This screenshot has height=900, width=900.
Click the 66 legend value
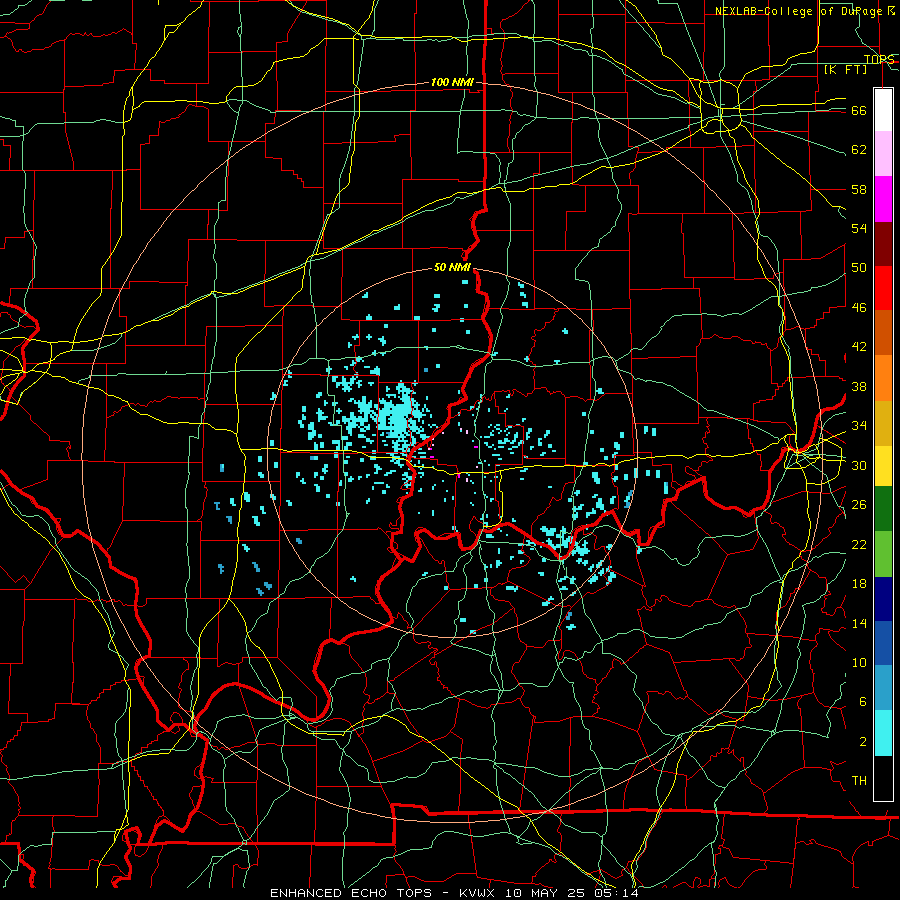859,110
